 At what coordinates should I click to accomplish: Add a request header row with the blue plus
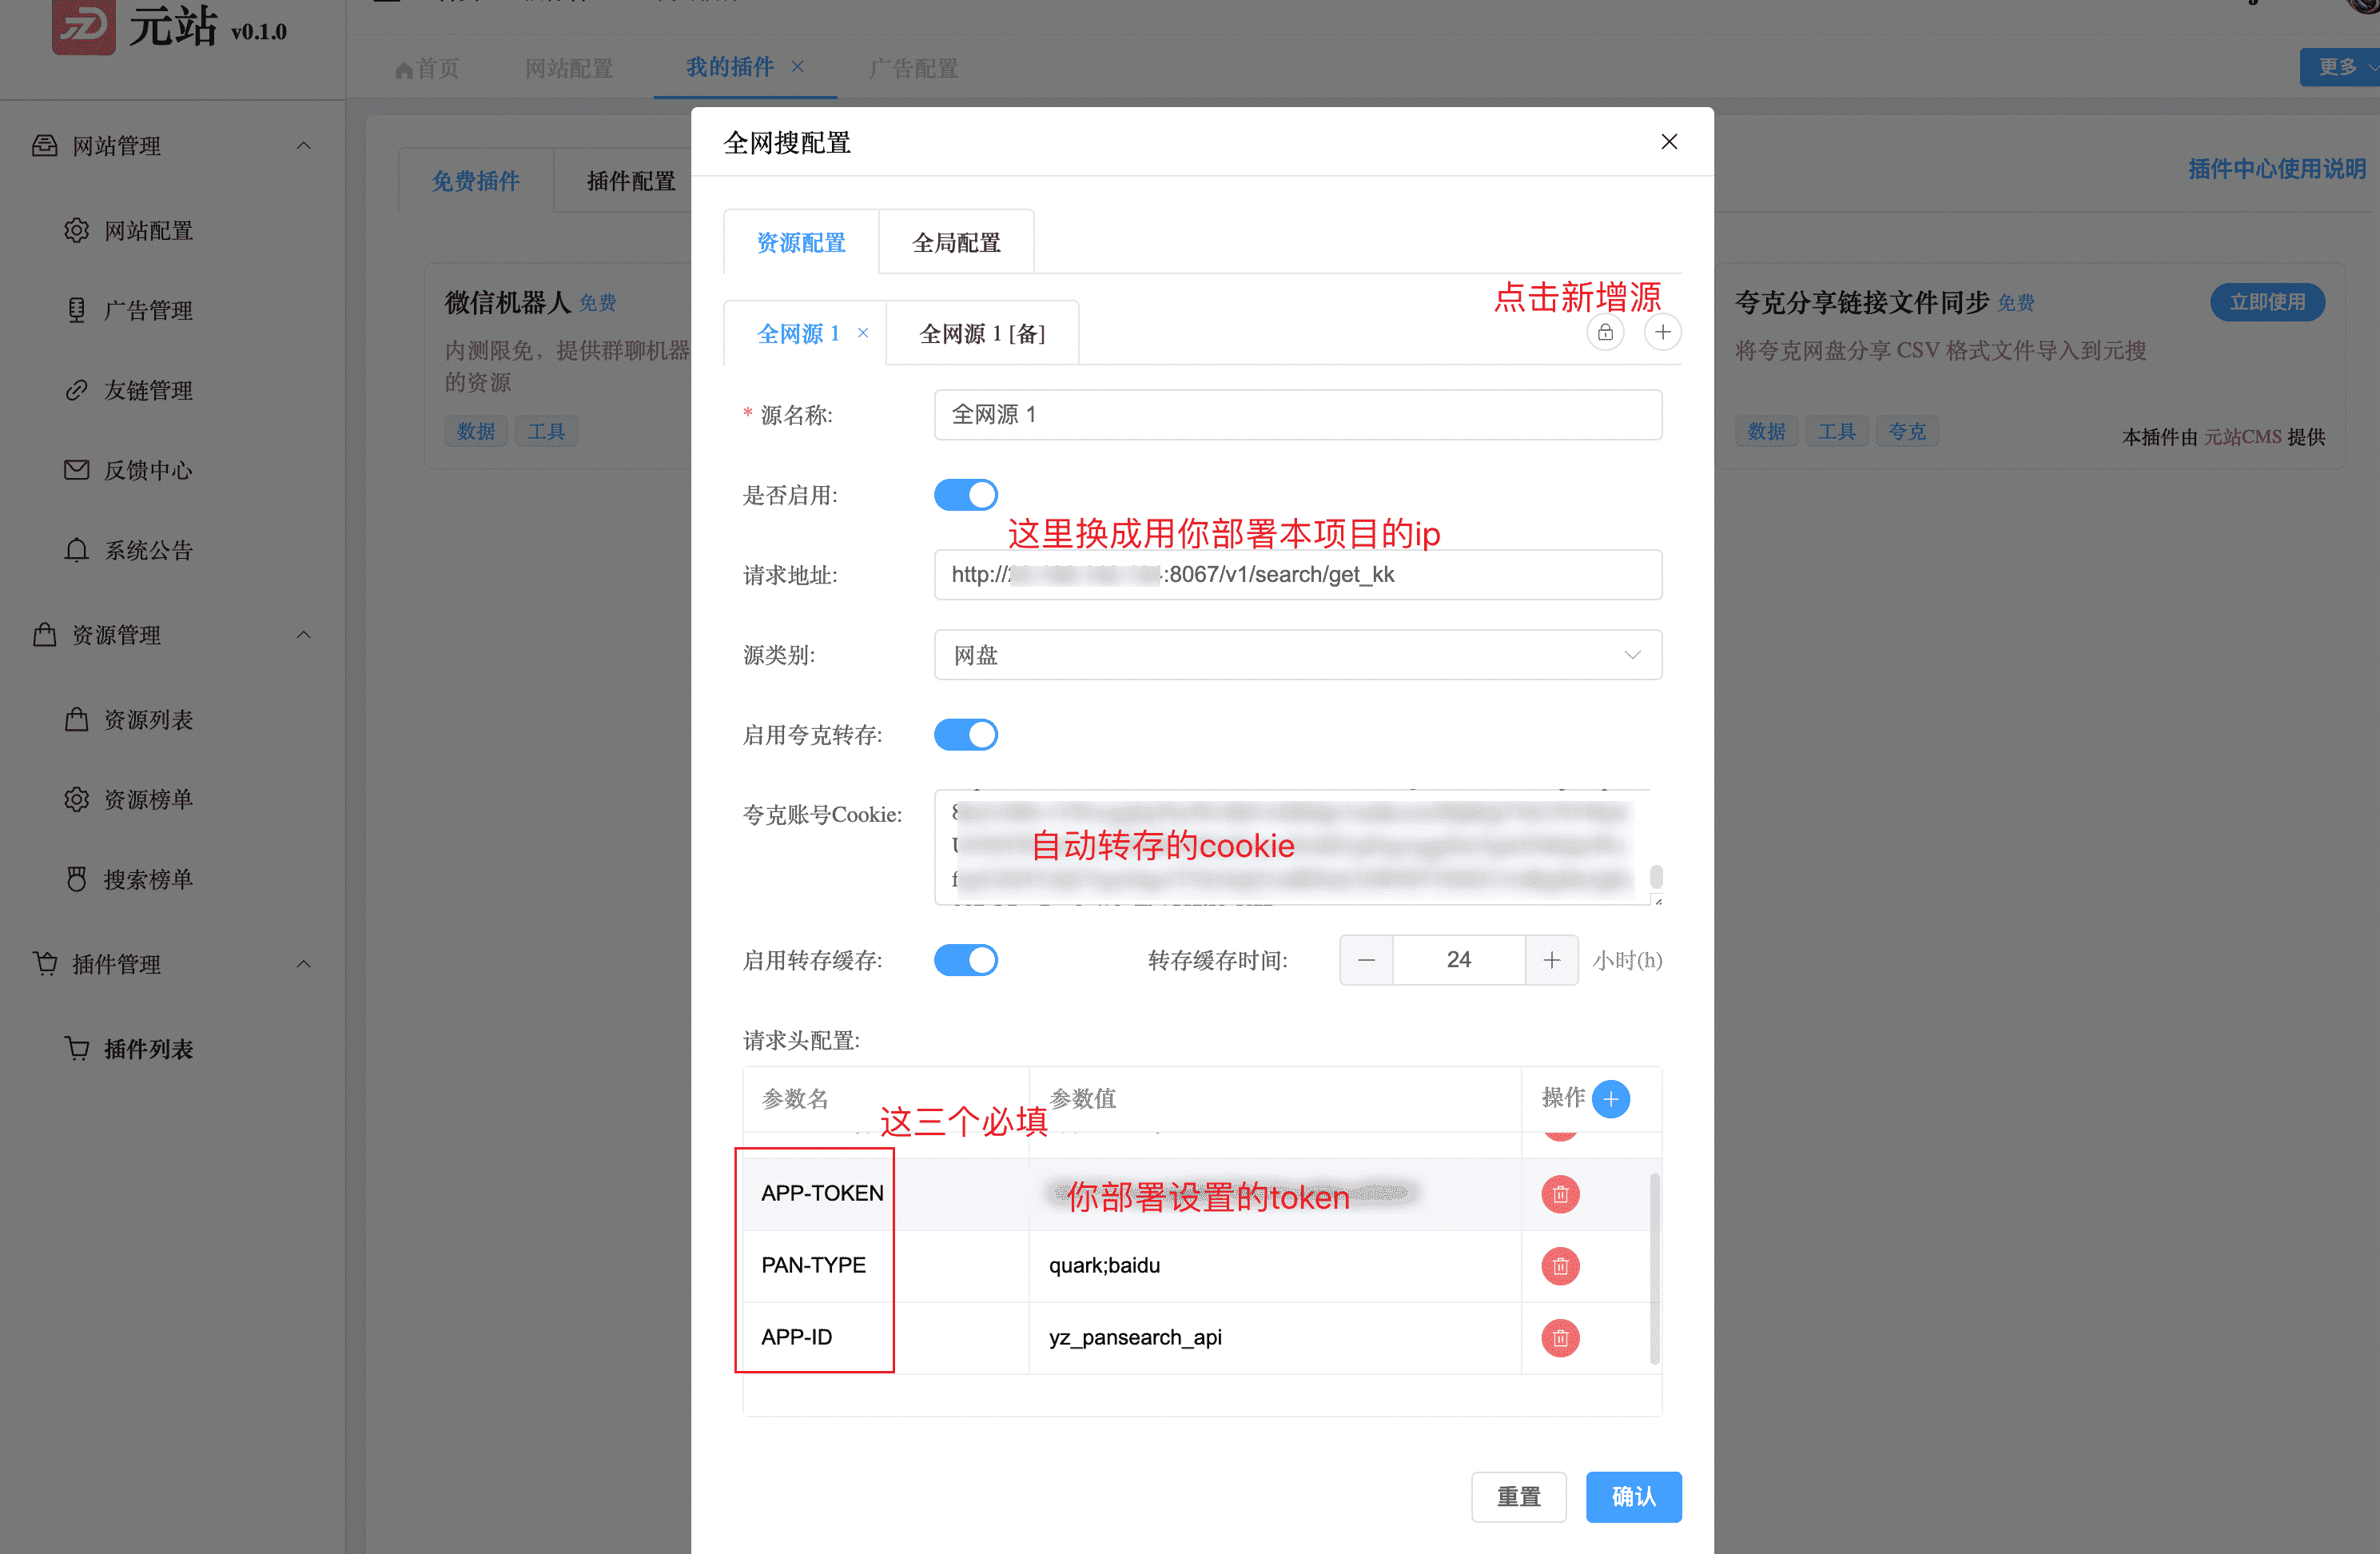pos(1610,1098)
